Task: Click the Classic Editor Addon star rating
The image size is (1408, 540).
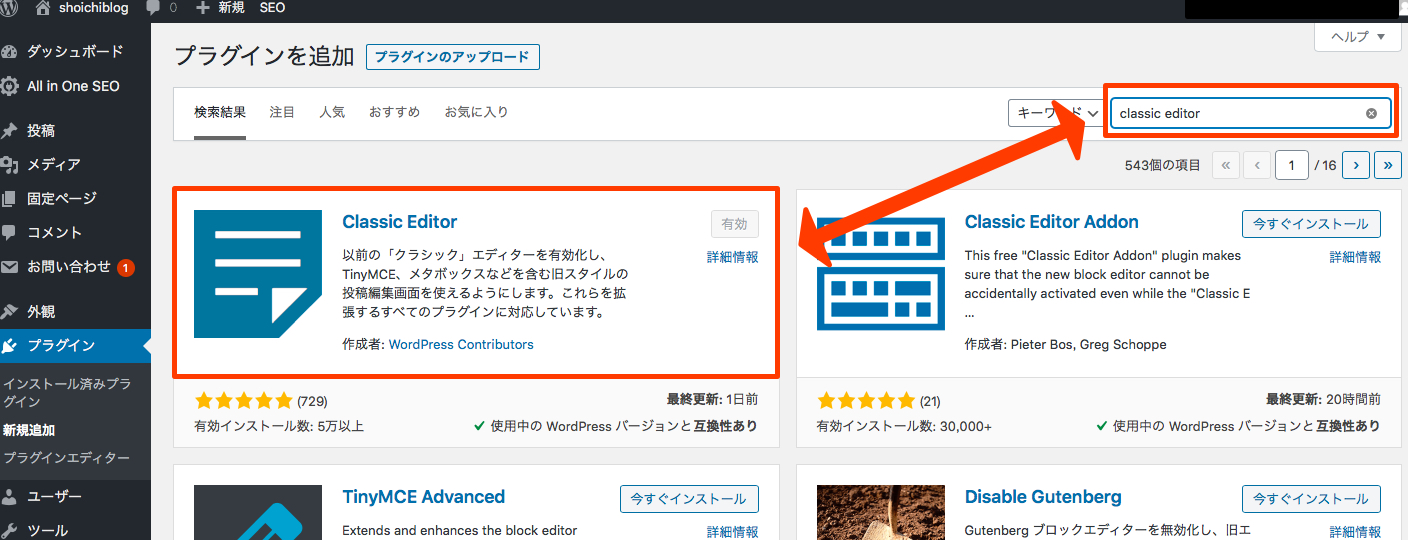Action: click(866, 401)
